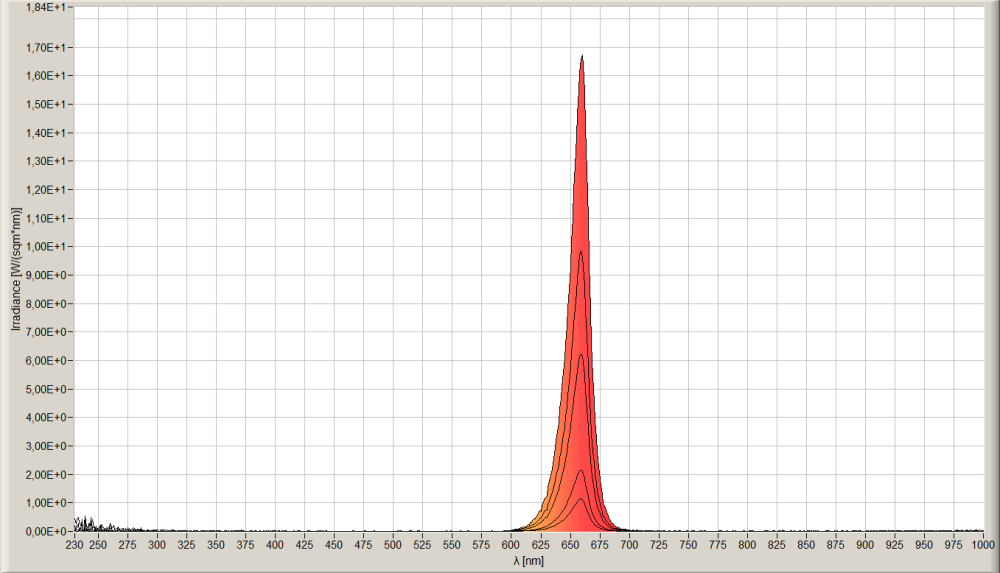Click the 425 wavelength tick label
Screen dimensions: 1000x573
[304, 545]
